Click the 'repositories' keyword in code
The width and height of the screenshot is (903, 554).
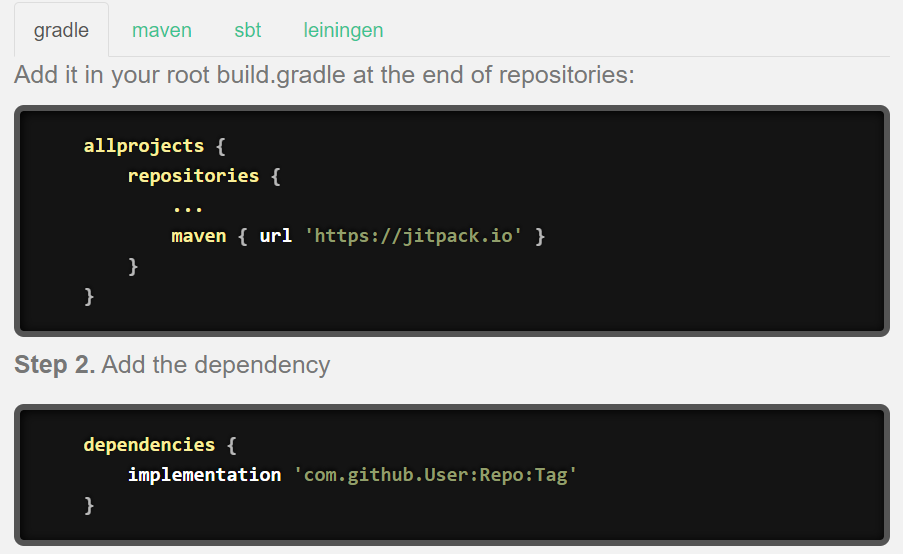point(194,176)
